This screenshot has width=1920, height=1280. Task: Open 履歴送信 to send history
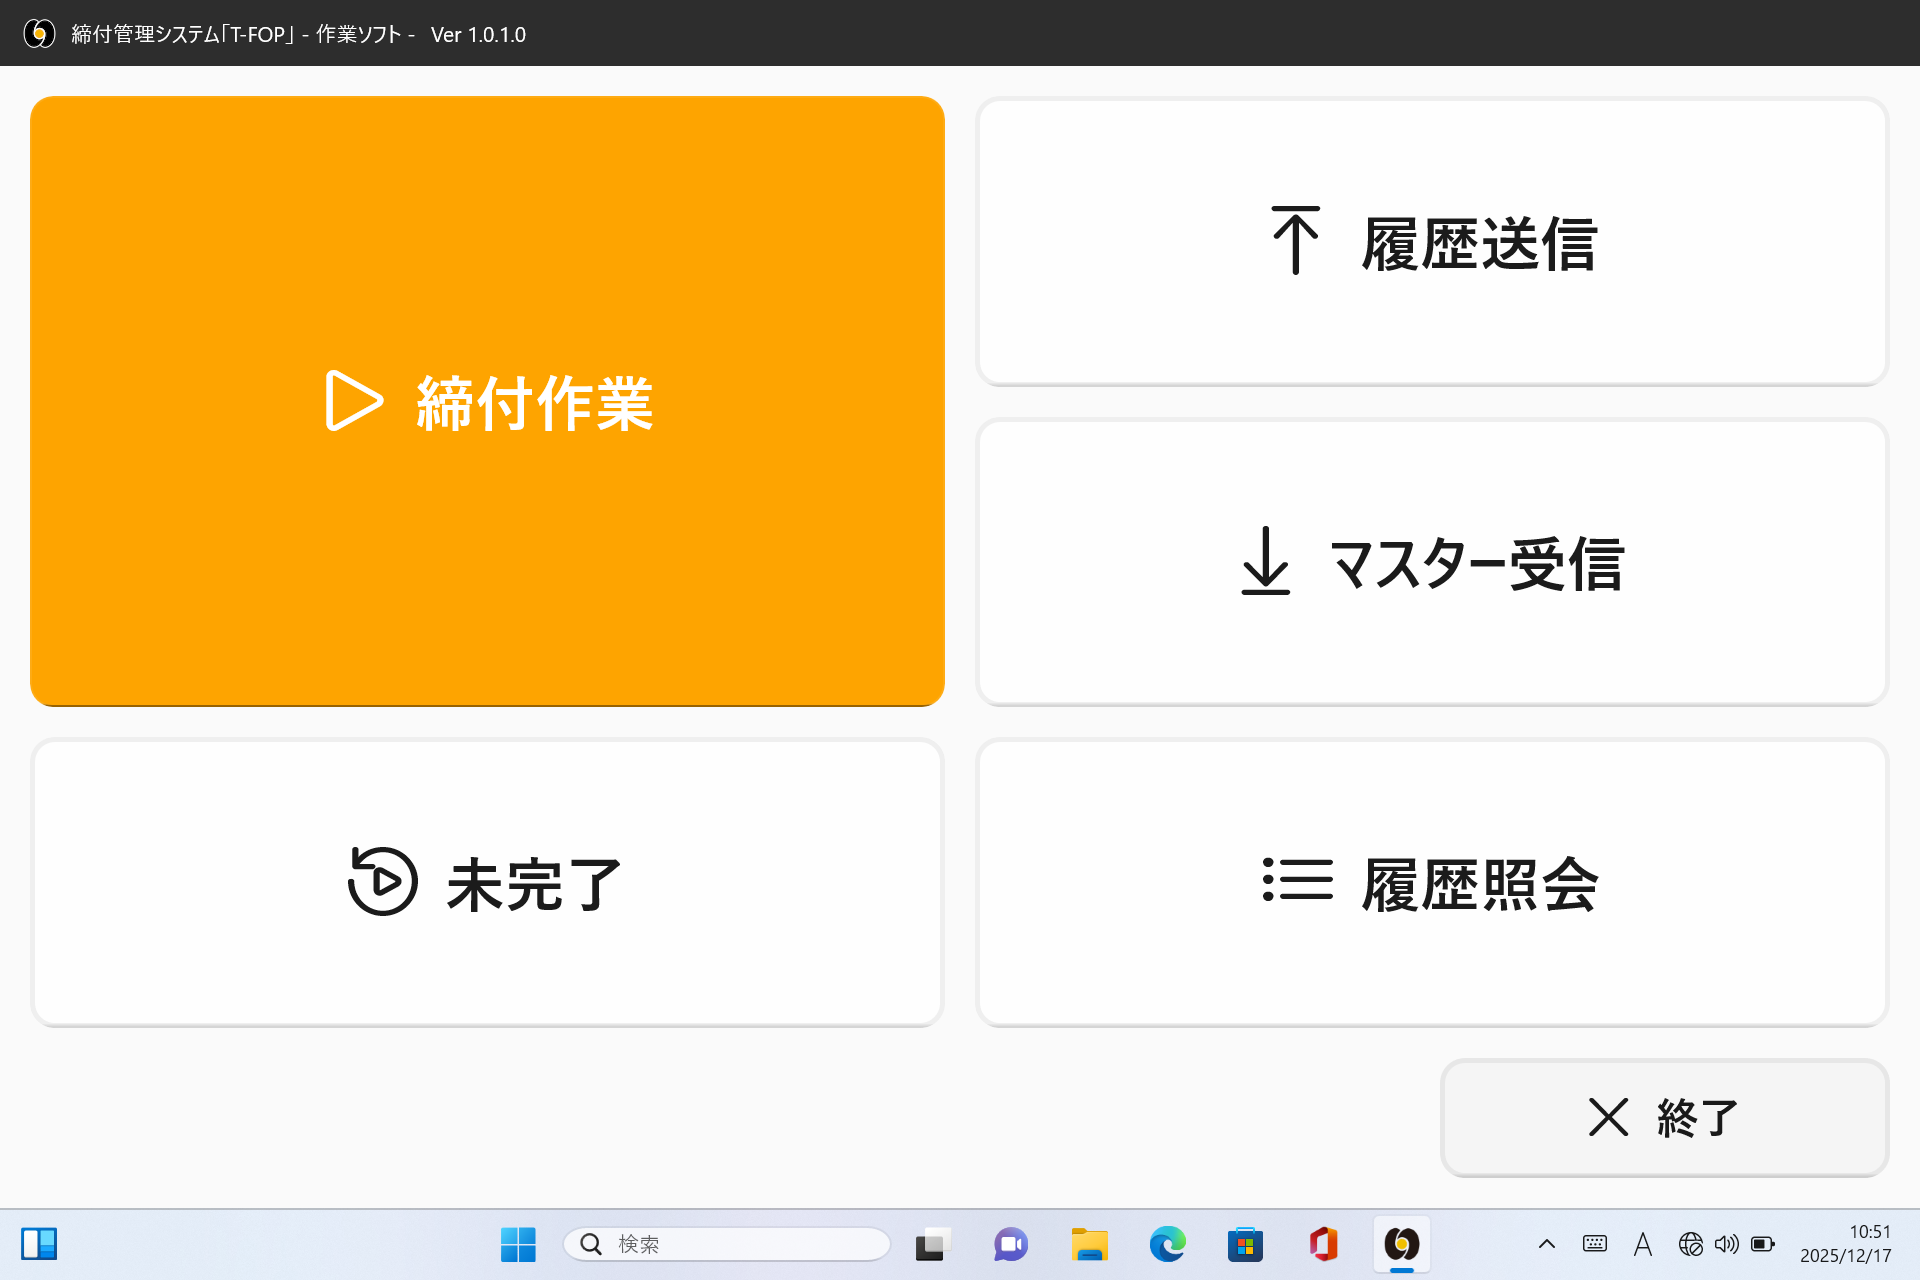[x=1430, y=240]
